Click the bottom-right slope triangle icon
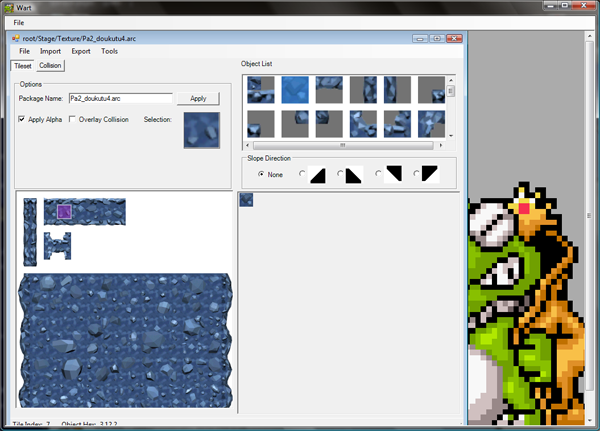The height and width of the screenshot is (431, 600). coord(318,175)
